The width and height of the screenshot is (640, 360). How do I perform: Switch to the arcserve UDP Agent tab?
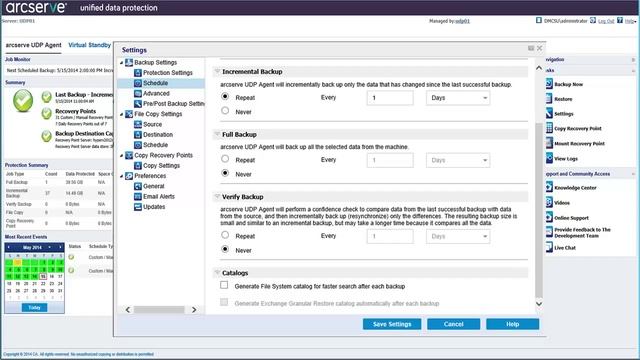(33, 45)
